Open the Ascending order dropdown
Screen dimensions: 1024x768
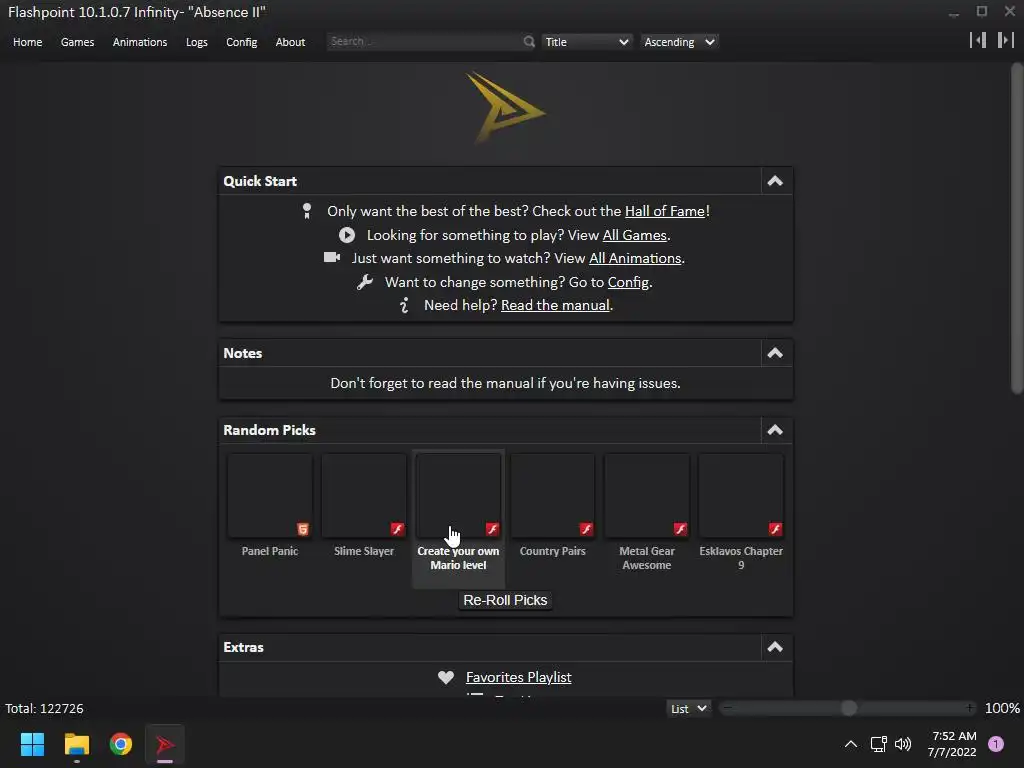[679, 42]
